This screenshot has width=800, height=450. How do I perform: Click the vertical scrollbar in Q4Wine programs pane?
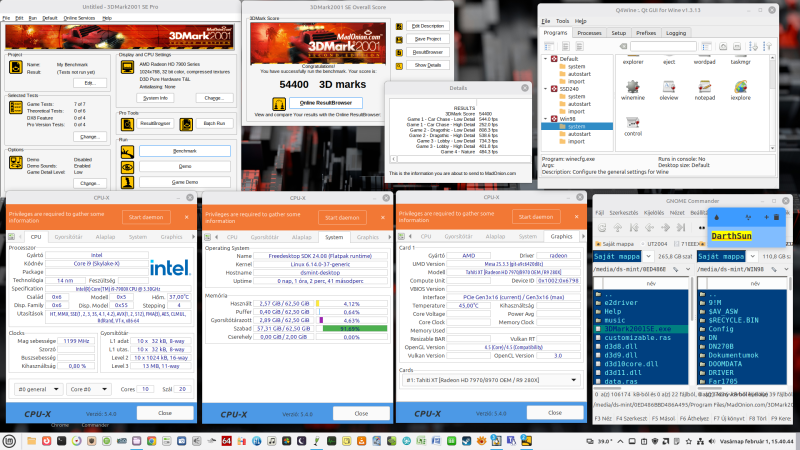tap(772, 103)
